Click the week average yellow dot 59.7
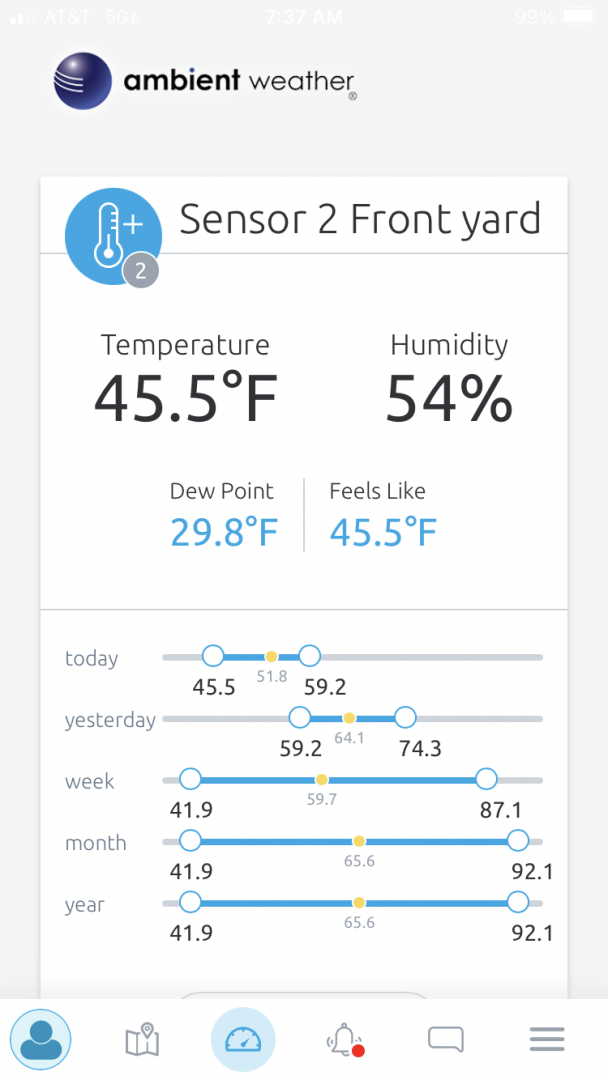The height and width of the screenshot is (1080, 608). pyautogui.click(x=322, y=780)
